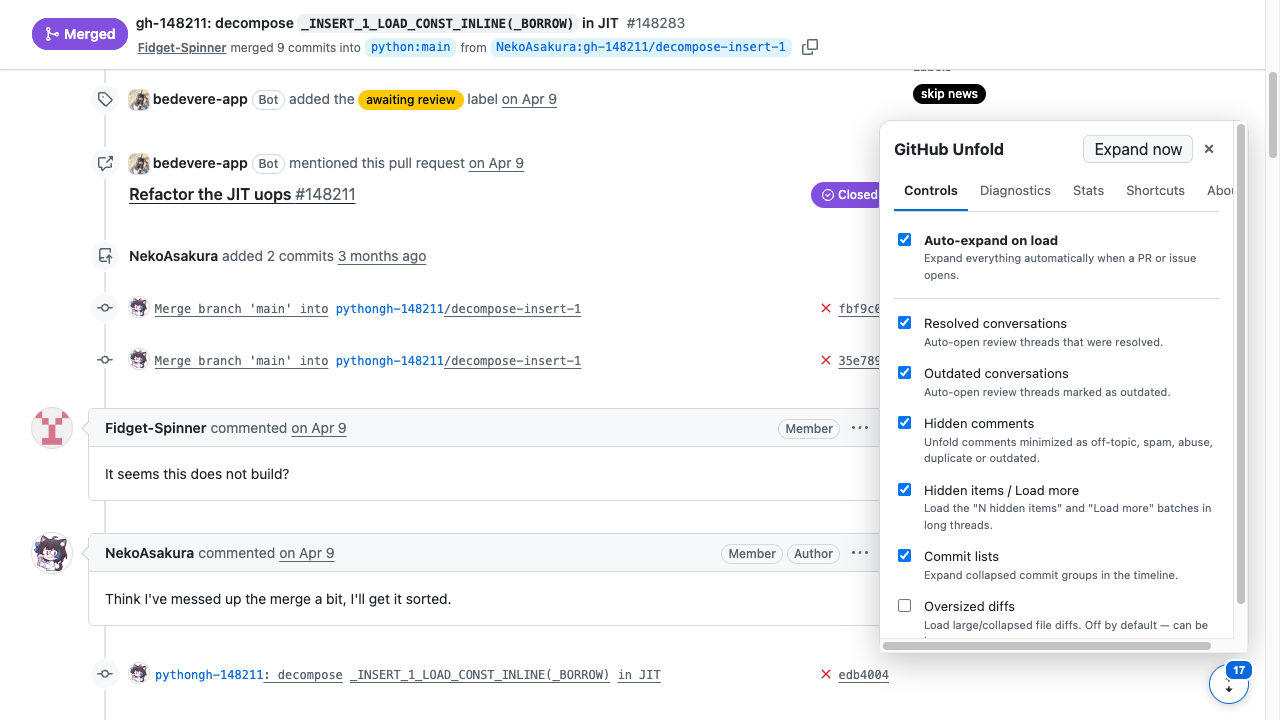Open the Stats tab
The height and width of the screenshot is (720, 1280).
[1088, 190]
